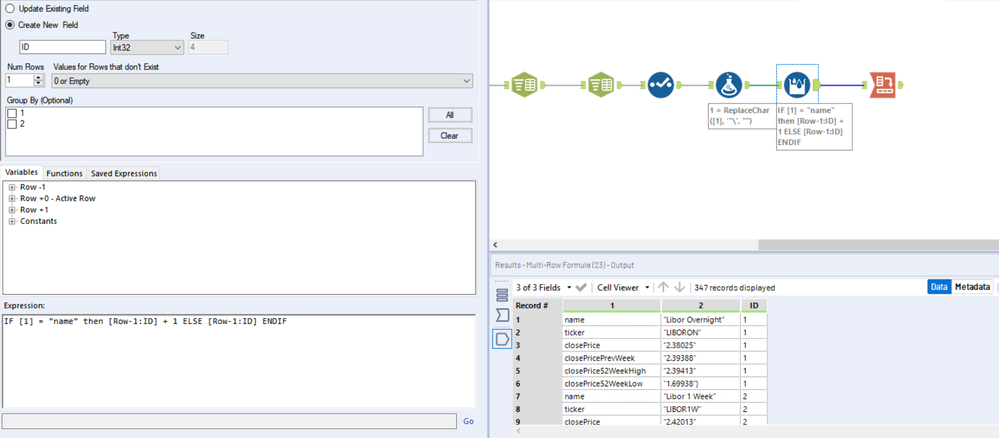Expand the Row +1 variables node
Viewport: 999px width, 438px height.
[x=12, y=210]
